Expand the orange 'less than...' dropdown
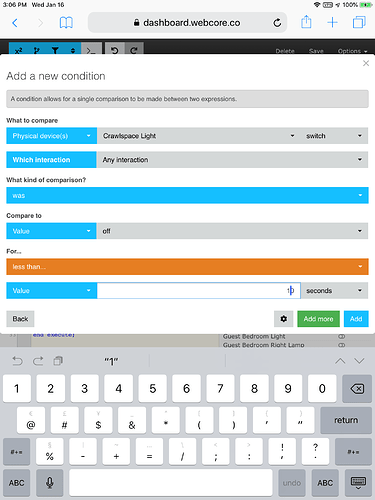The image size is (375, 500). pyautogui.click(x=187, y=267)
